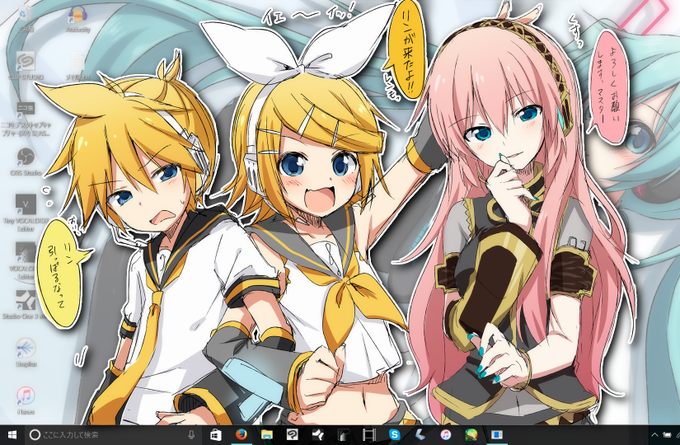This screenshot has width=680, height=445.
Task: Open the Nico-nama desktop capture shortcut
Action: pyautogui.click(x=26, y=118)
